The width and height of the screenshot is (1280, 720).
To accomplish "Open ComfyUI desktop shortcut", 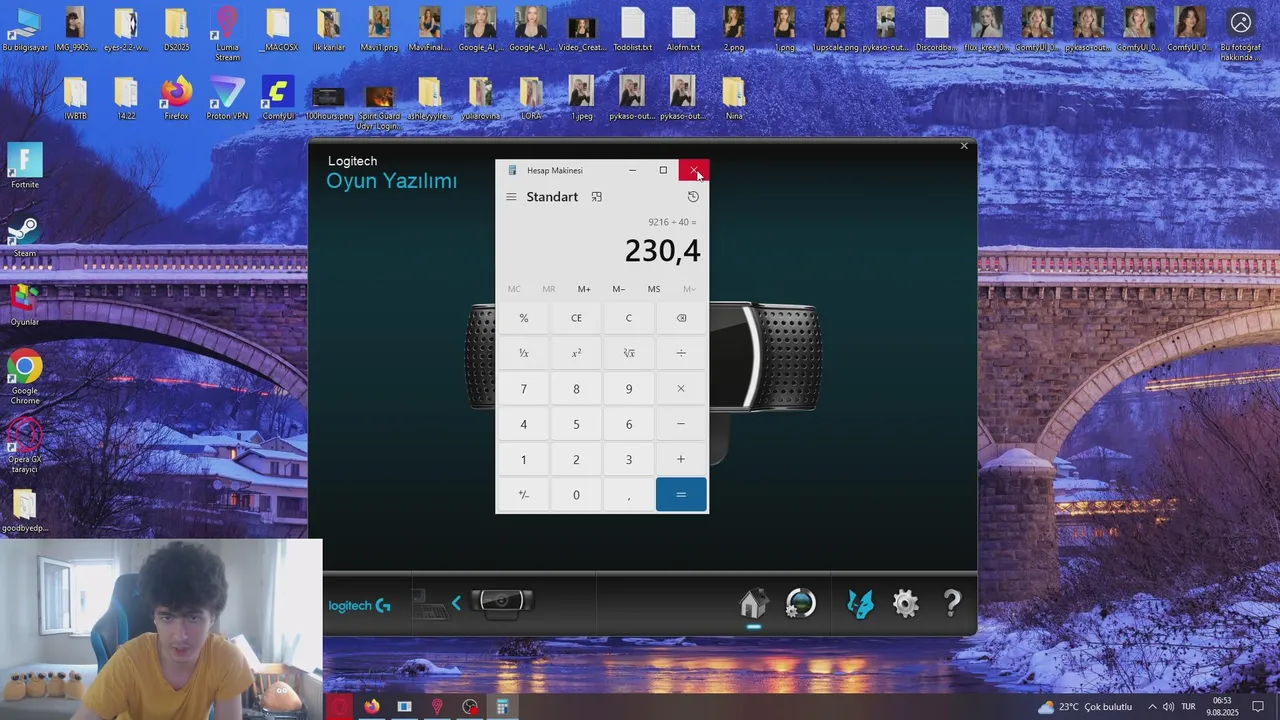I will pos(278,98).
